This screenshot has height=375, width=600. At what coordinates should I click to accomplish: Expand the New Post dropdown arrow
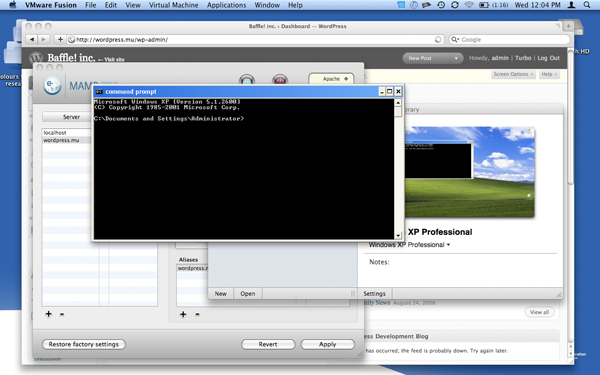click(456, 59)
